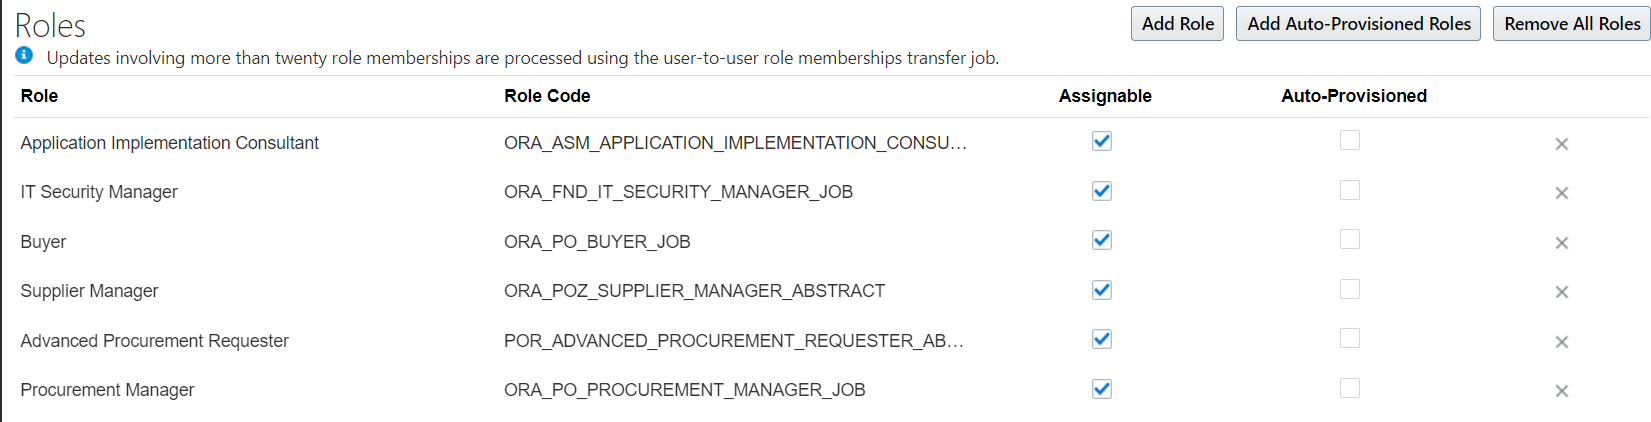Click the blue information icon below Roles
The image size is (1651, 422).
[24, 56]
